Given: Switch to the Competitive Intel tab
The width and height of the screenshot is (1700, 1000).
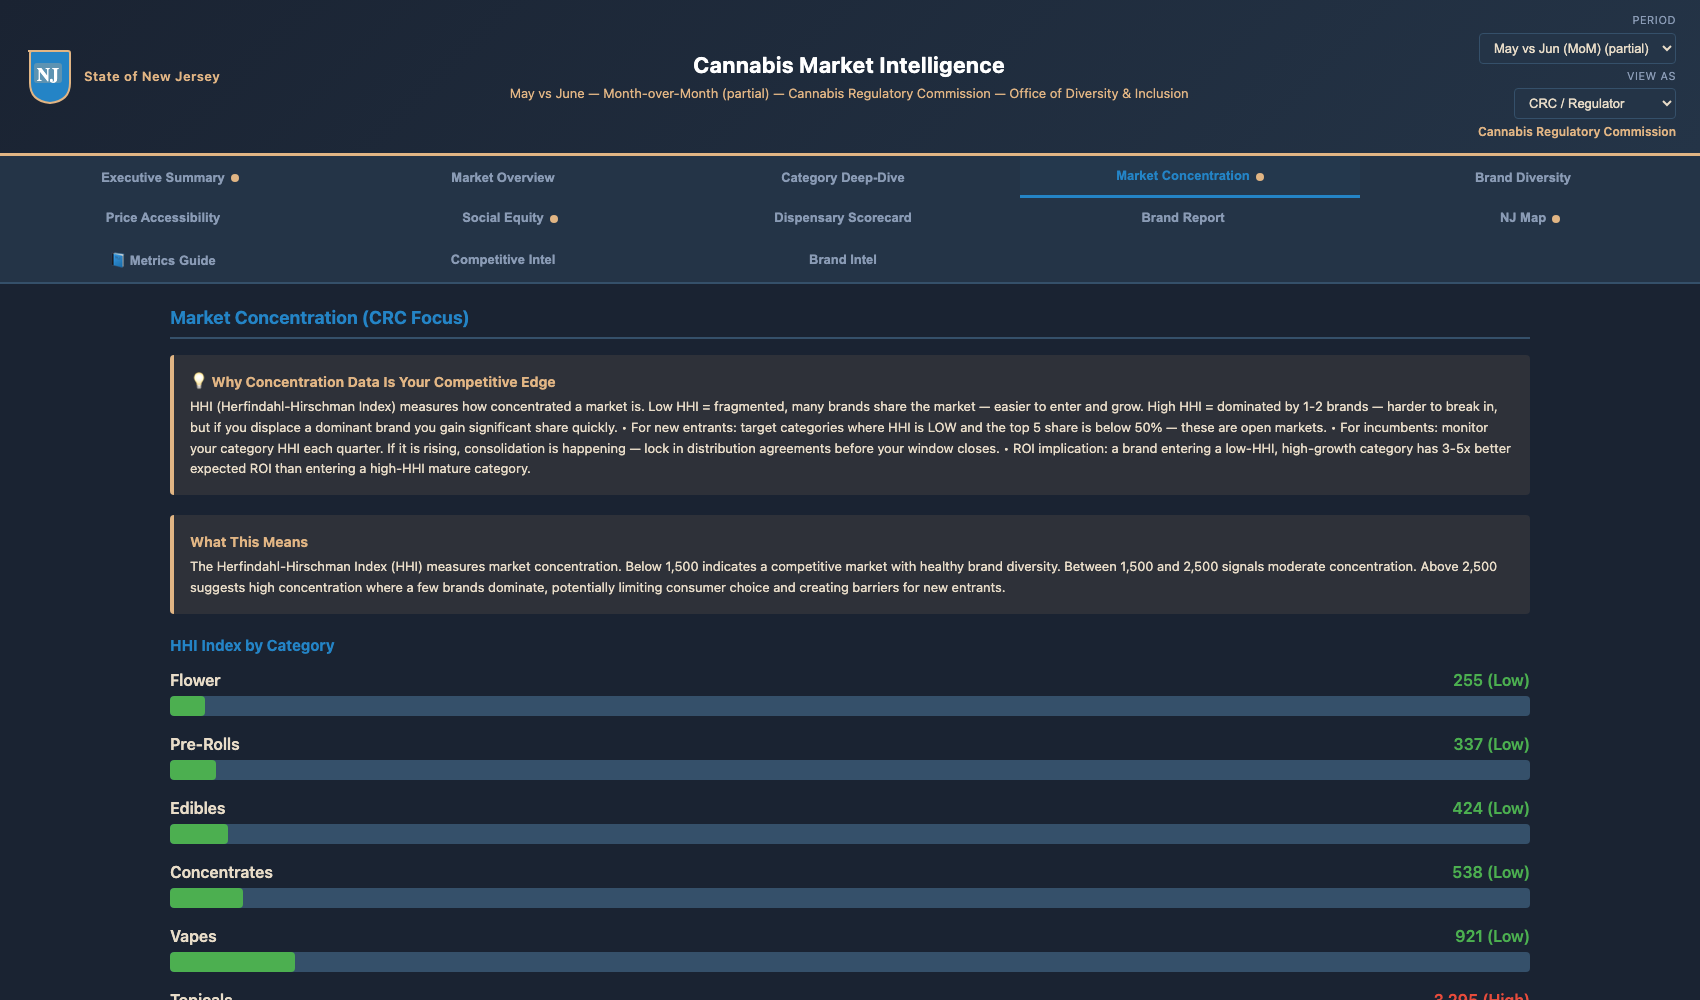Looking at the screenshot, I should pos(503,259).
